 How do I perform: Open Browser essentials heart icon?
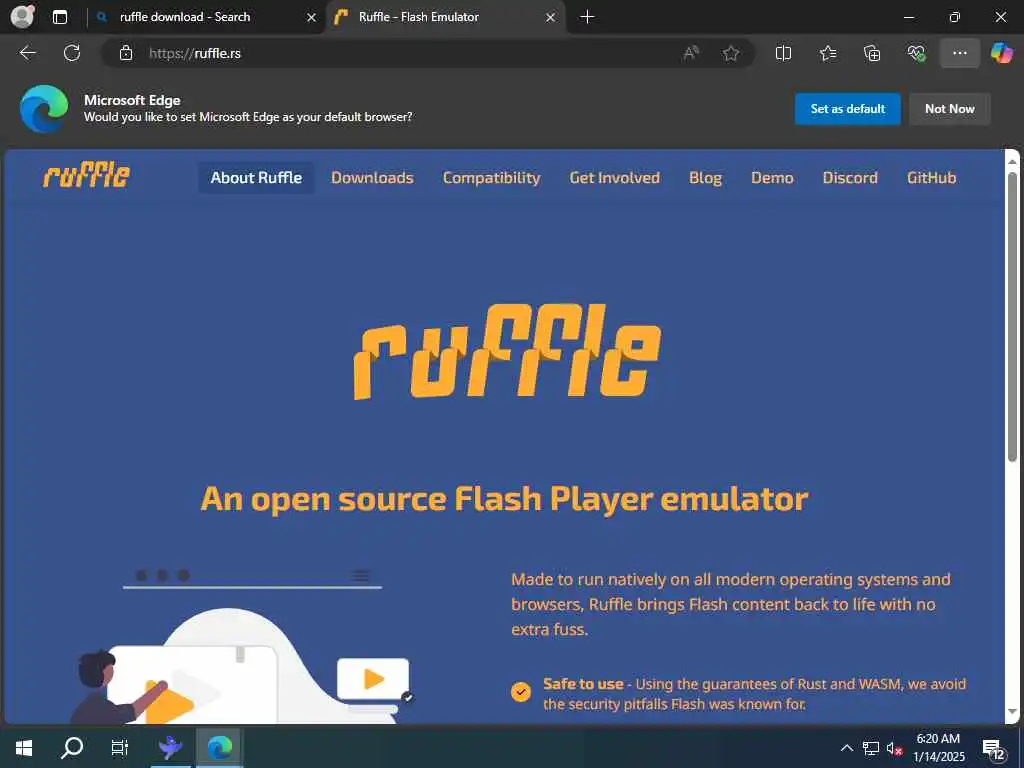pos(916,53)
